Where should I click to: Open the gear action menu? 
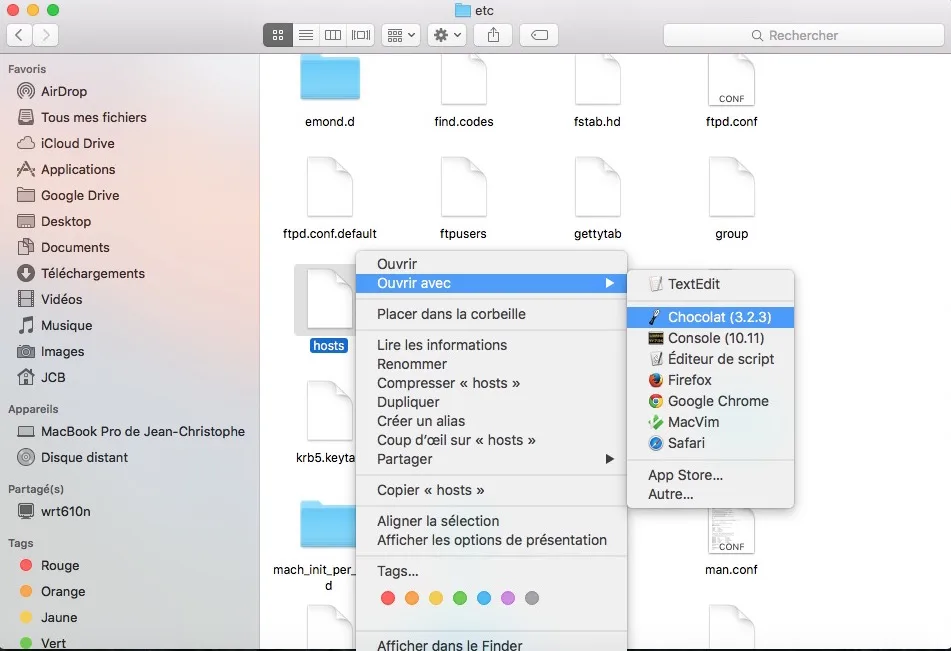click(x=448, y=35)
